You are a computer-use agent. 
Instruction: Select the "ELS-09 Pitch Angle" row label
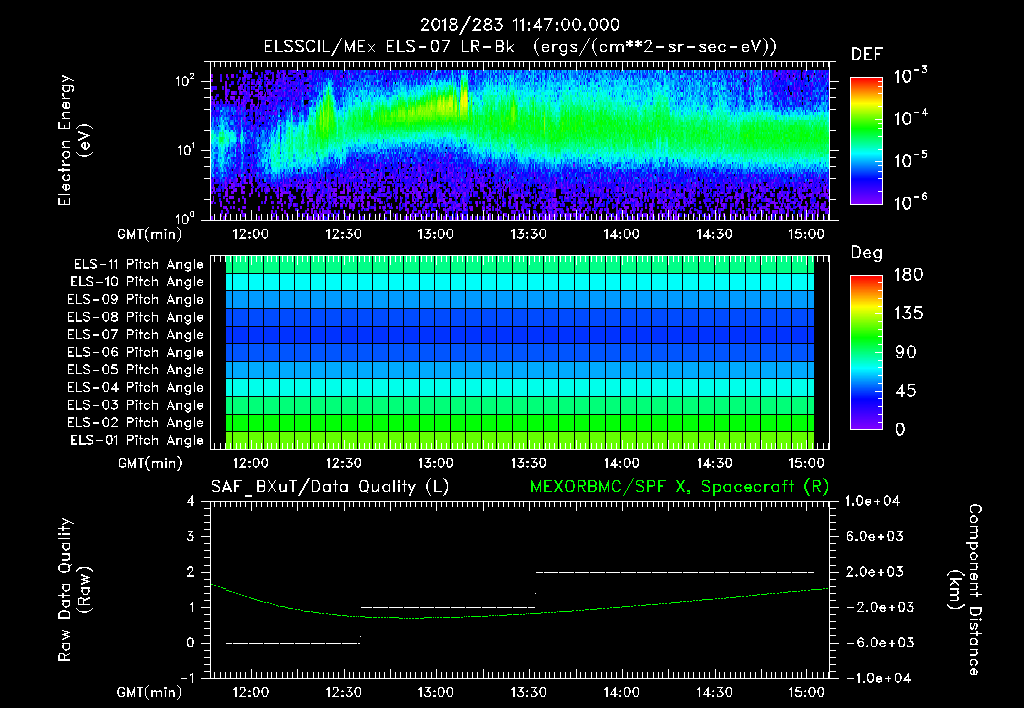[x=136, y=300]
